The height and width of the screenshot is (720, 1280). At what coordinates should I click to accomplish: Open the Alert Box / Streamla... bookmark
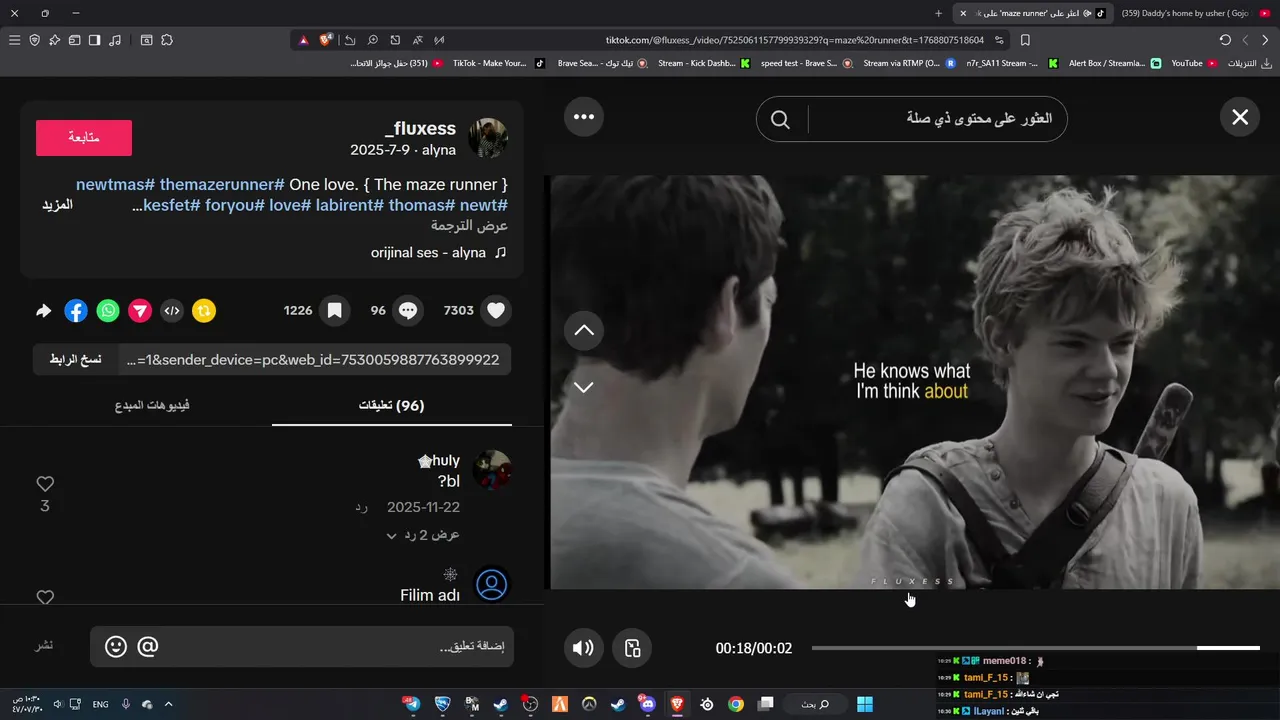coord(1114,63)
